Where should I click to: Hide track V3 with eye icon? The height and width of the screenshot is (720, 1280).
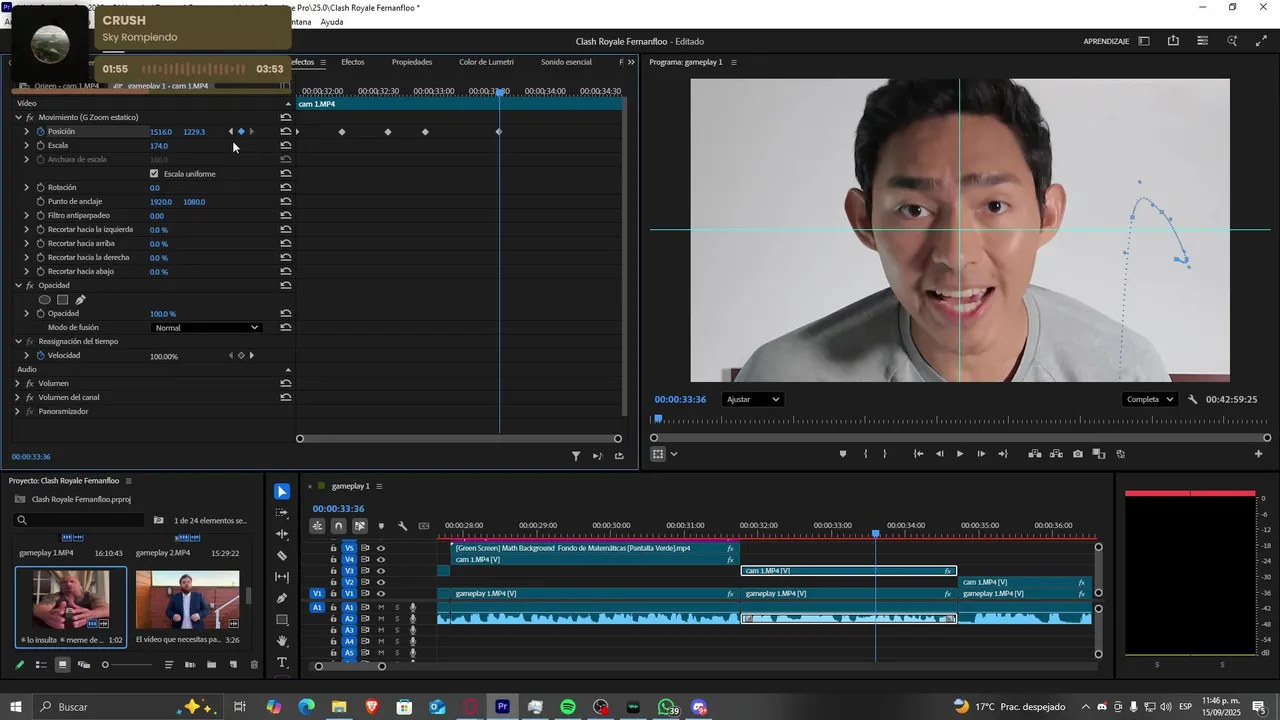(381, 571)
